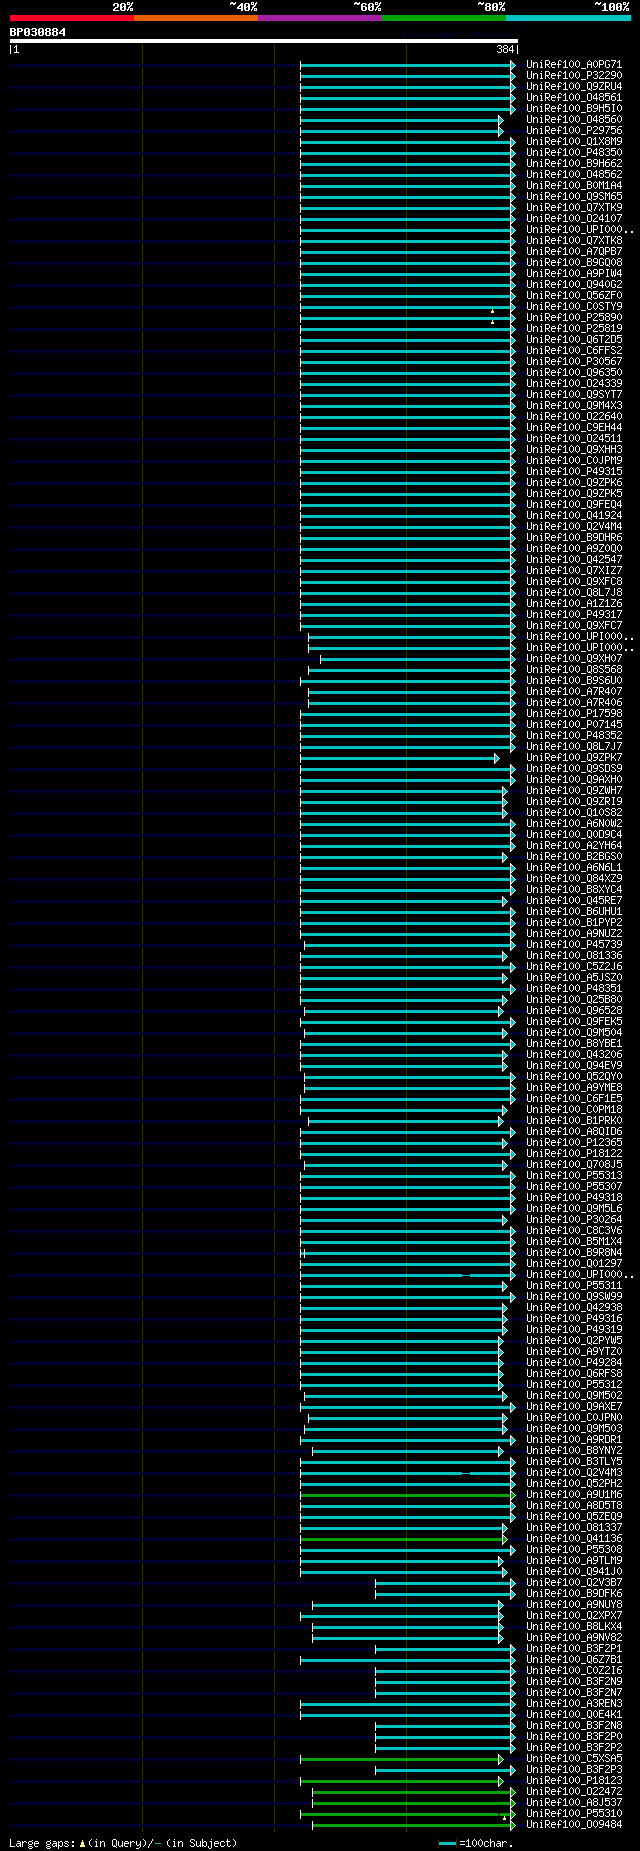Open hit UniRef100_P32290

[x=574, y=75]
